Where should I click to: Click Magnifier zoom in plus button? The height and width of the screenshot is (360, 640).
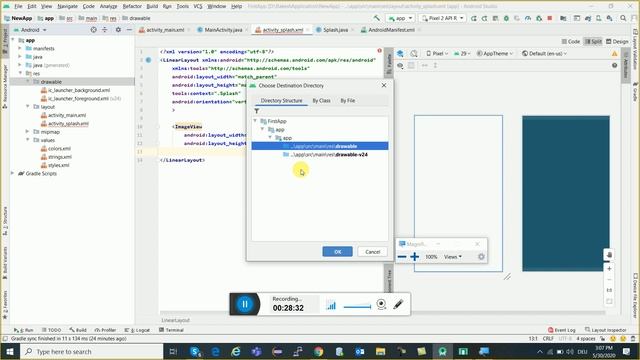tap(414, 257)
